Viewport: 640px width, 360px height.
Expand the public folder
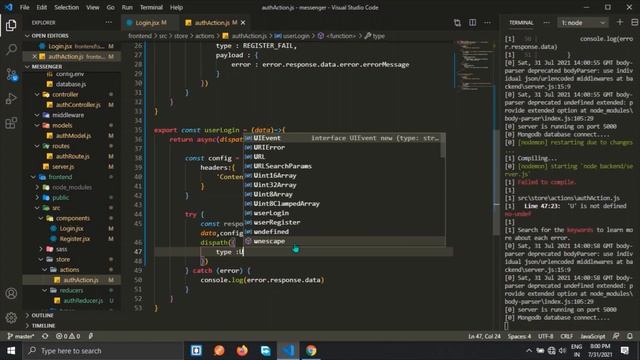(37, 198)
